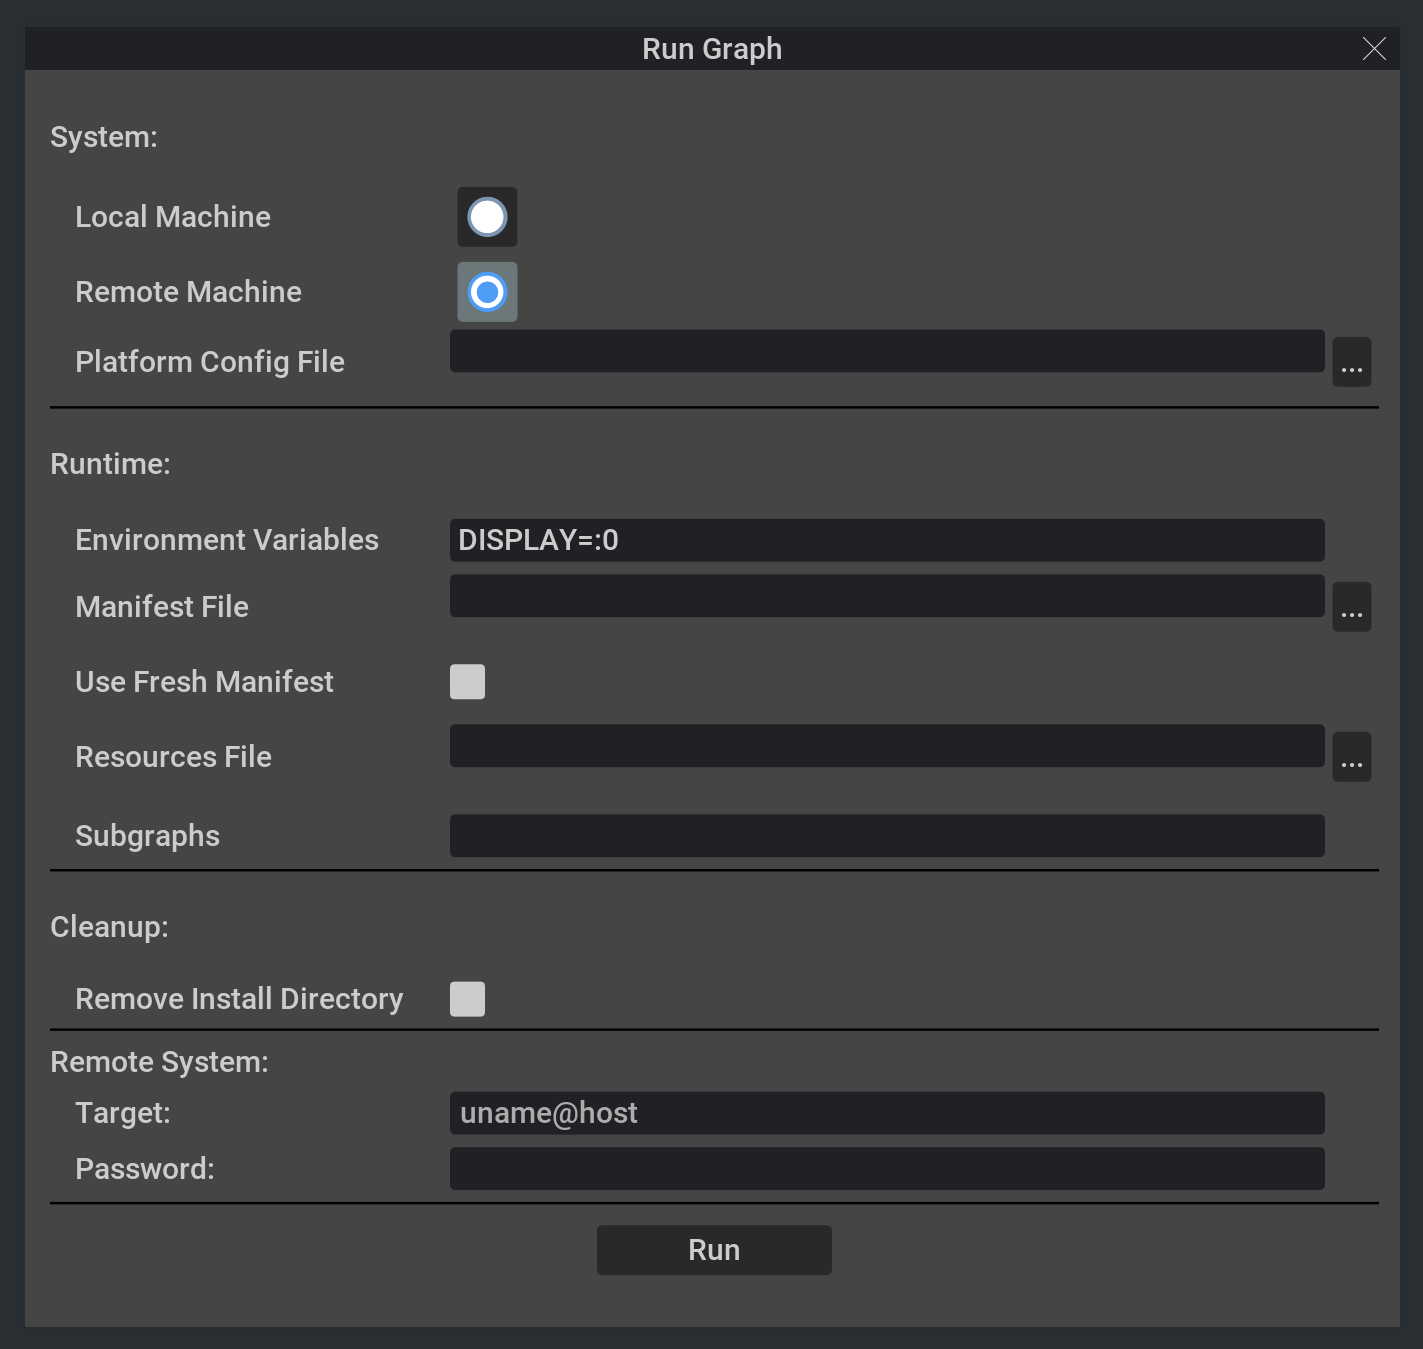Screen dimensions: 1423x1349
Task: Focus the Manifest File path field
Action: point(886,596)
